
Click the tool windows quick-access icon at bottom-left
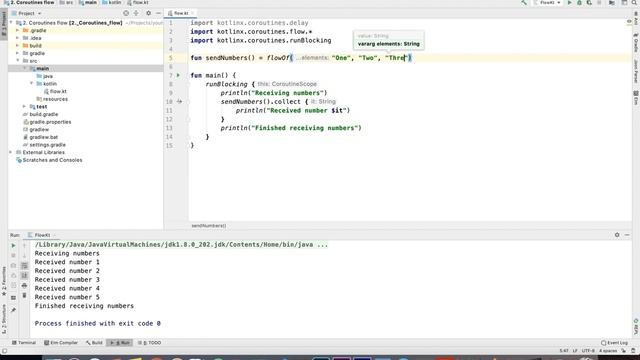pyautogui.click(x=4, y=351)
